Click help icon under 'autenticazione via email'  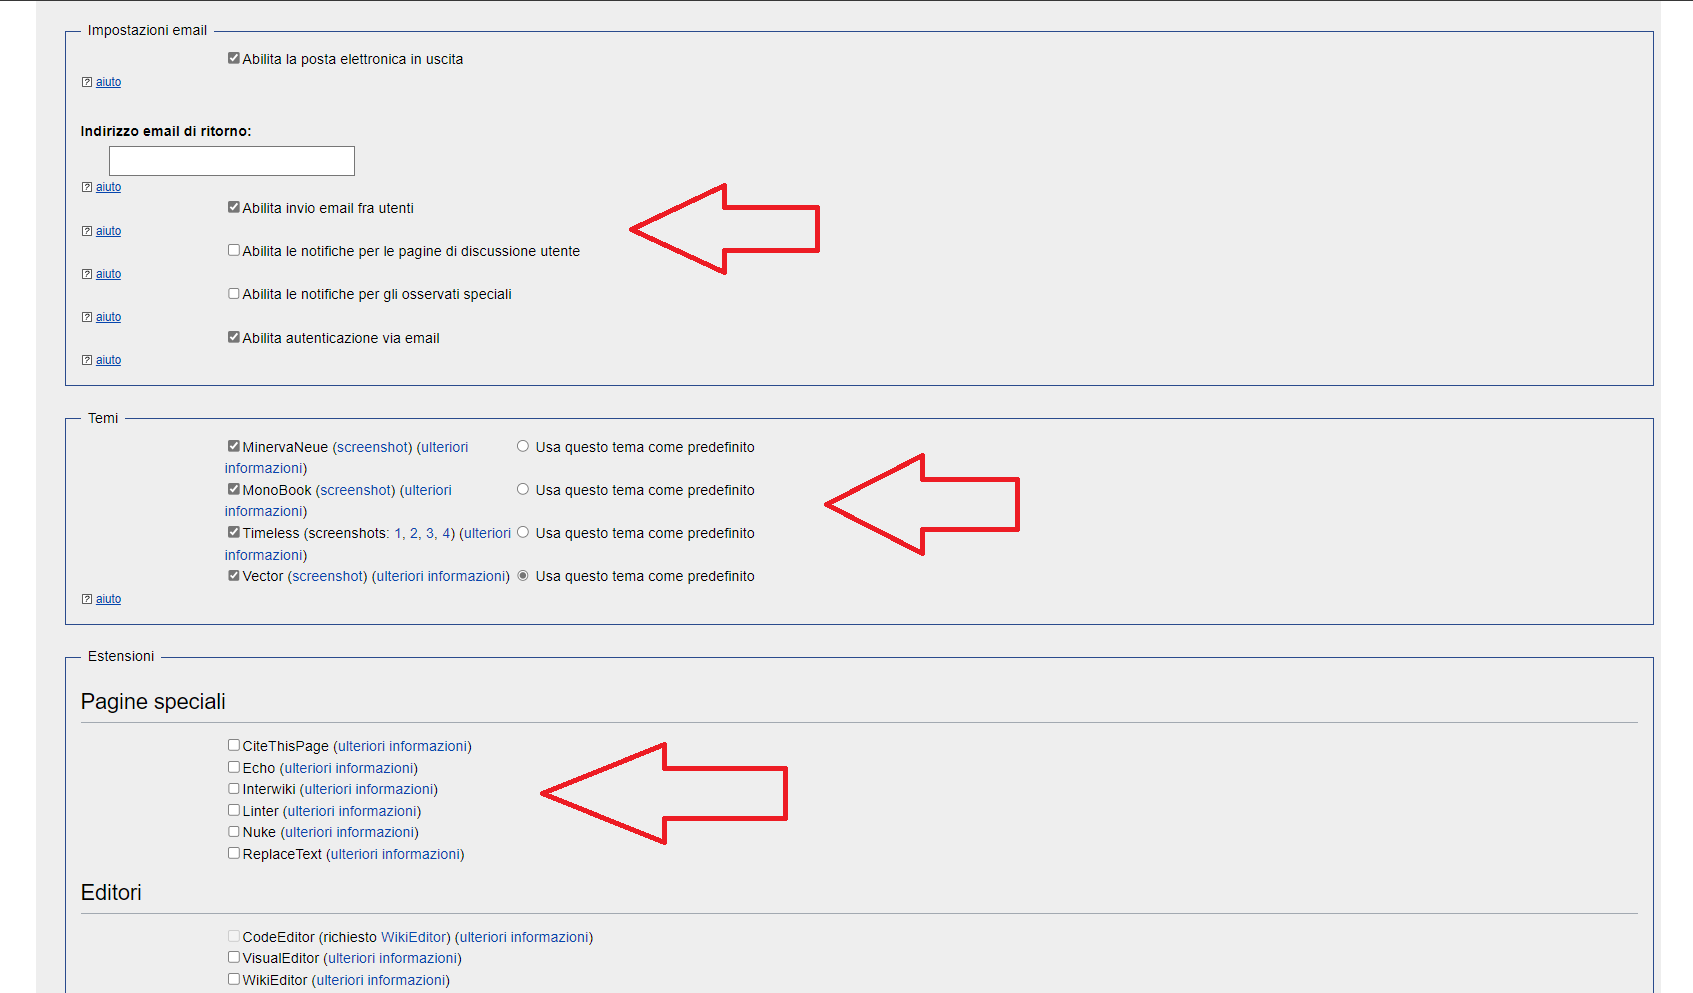point(87,360)
